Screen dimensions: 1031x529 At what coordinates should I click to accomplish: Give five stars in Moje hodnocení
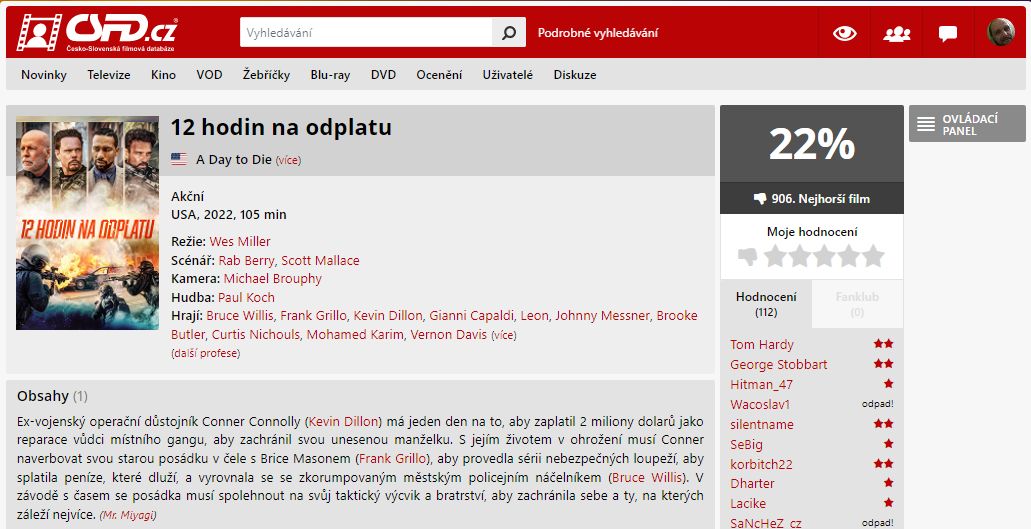click(x=873, y=256)
